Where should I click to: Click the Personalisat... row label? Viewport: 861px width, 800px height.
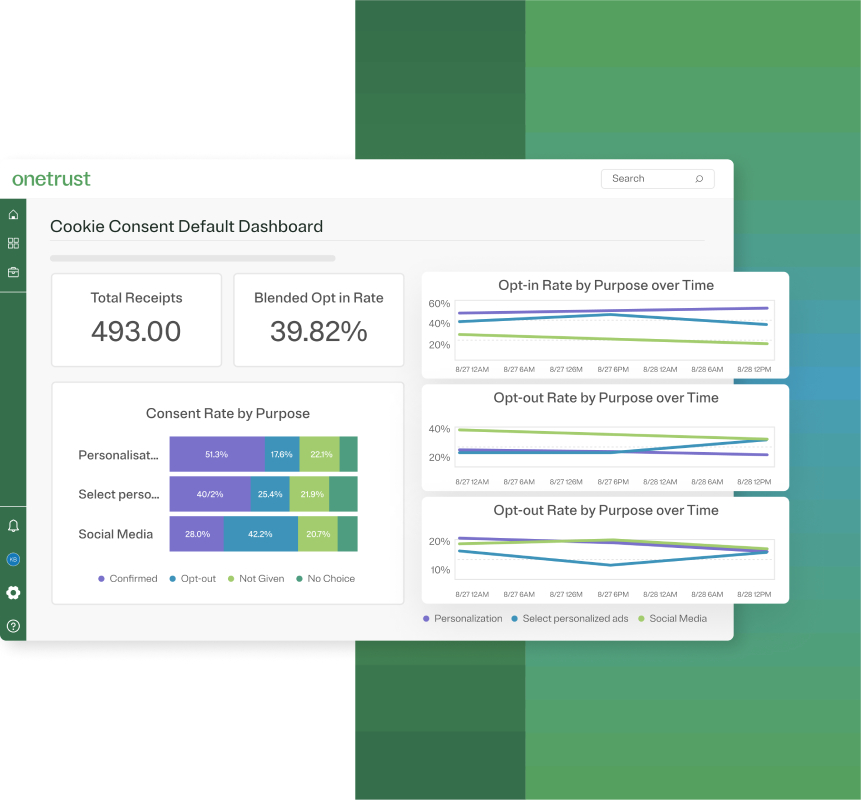pos(118,455)
